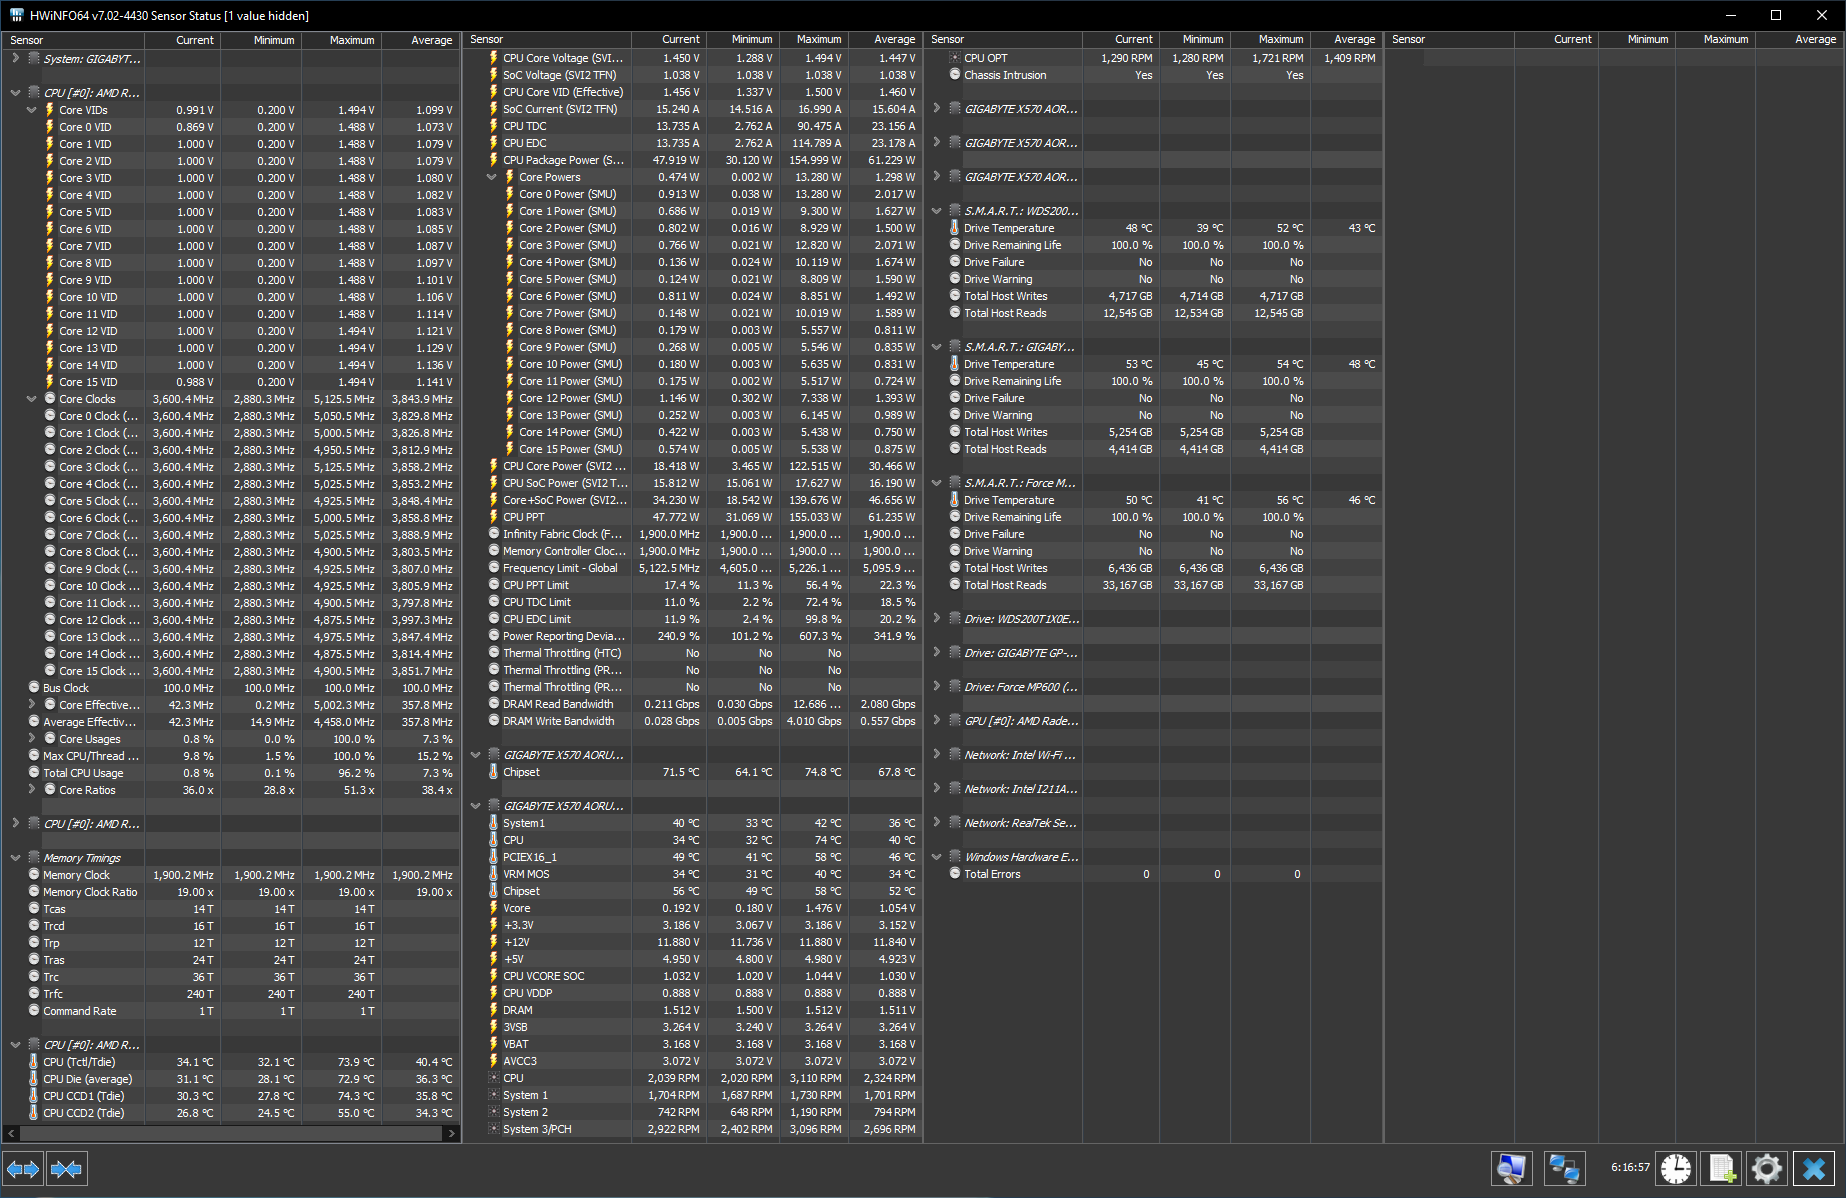Select the Infinity Fabric Clock row
1846x1198 pixels.
tap(701, 534)
